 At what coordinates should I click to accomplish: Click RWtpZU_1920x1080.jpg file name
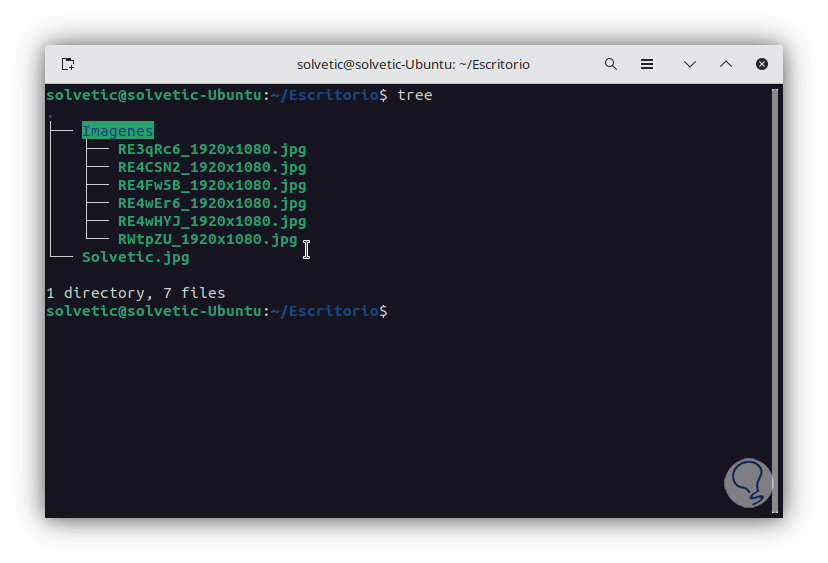208,239
